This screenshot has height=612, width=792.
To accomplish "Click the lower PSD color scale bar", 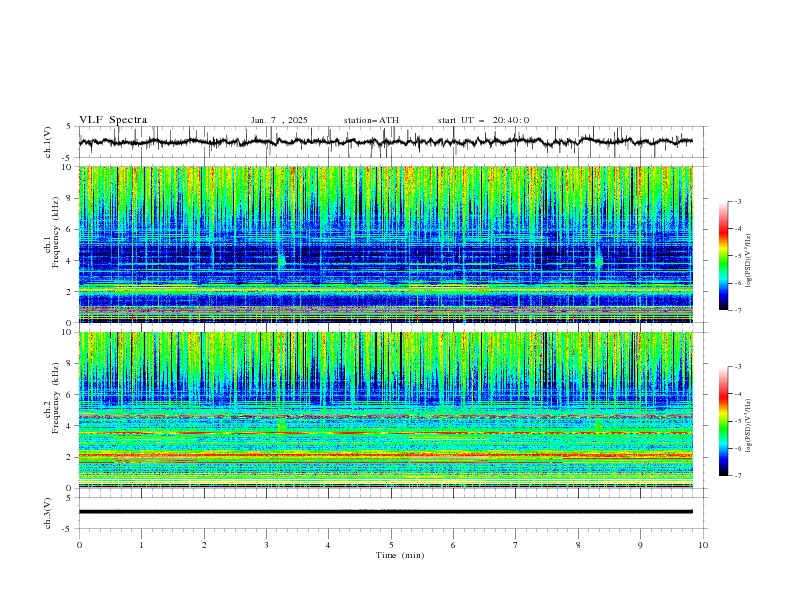I will [x=724, y=421].
